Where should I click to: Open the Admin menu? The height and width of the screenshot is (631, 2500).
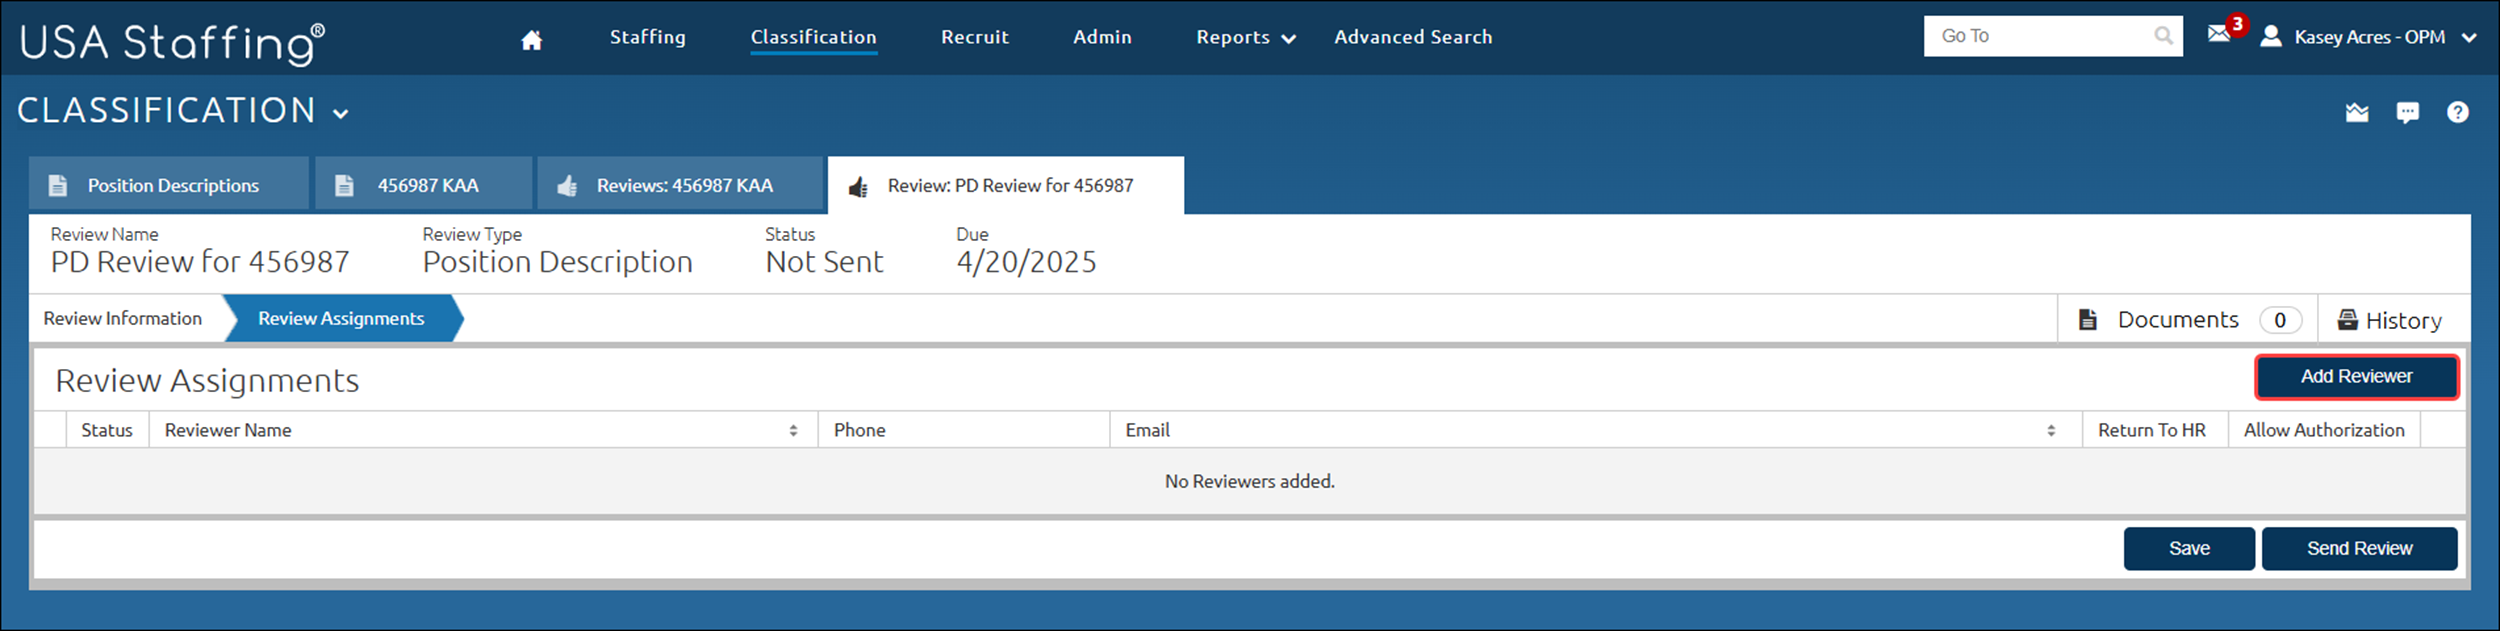(x=1102, y=37)
